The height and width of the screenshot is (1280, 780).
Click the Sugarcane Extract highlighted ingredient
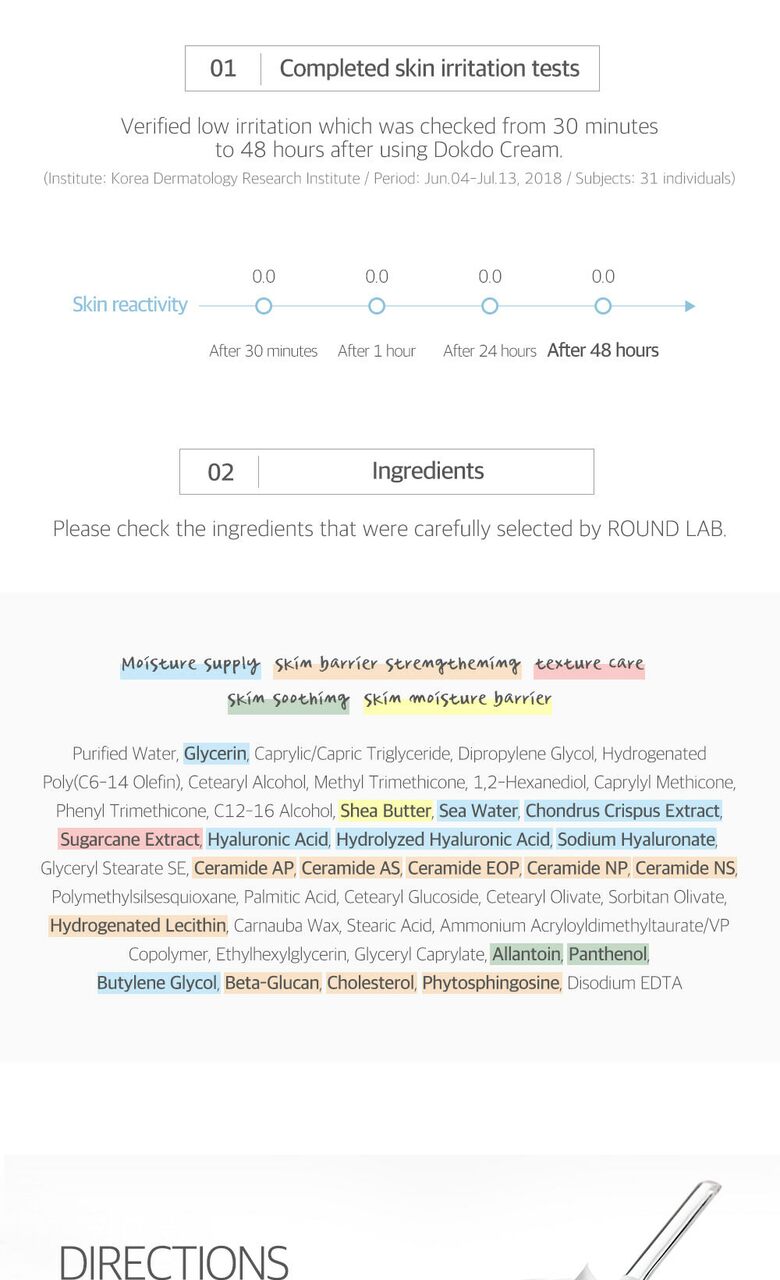point(130,839)
